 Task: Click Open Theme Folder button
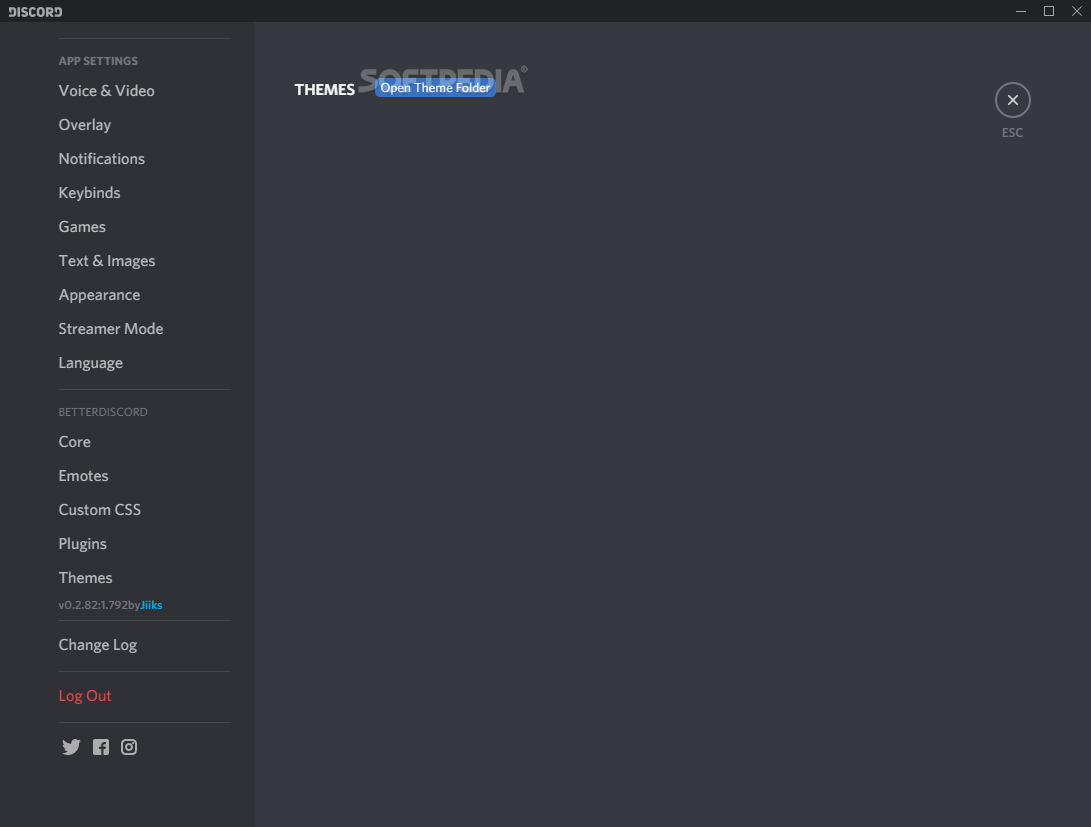435,88
